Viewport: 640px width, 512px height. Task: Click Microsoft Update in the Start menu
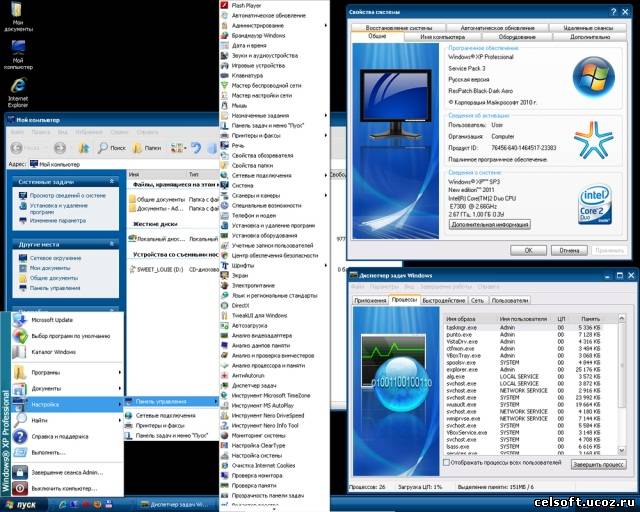67,320
